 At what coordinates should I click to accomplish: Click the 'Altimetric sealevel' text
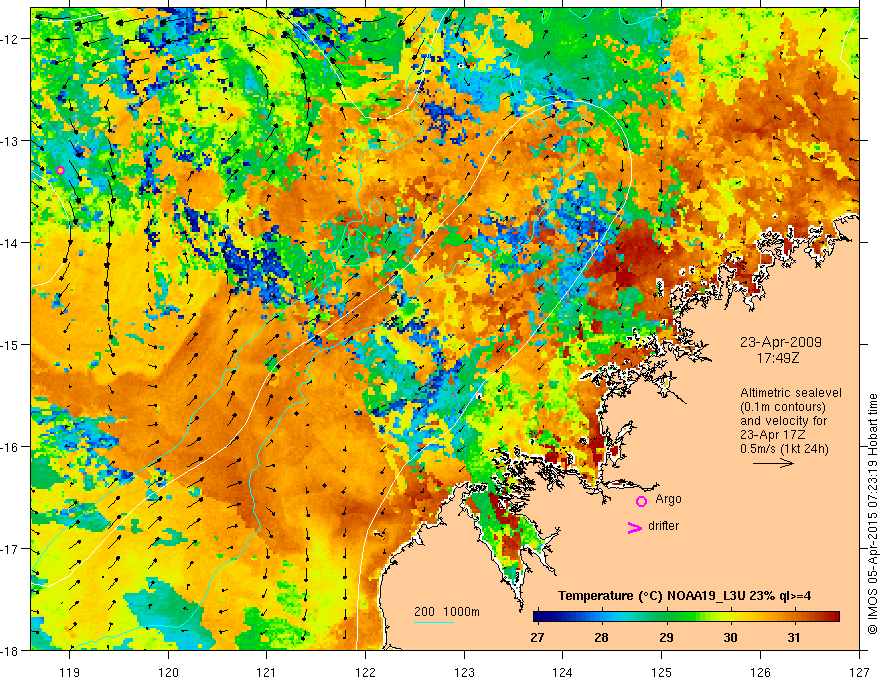[791, 393]
